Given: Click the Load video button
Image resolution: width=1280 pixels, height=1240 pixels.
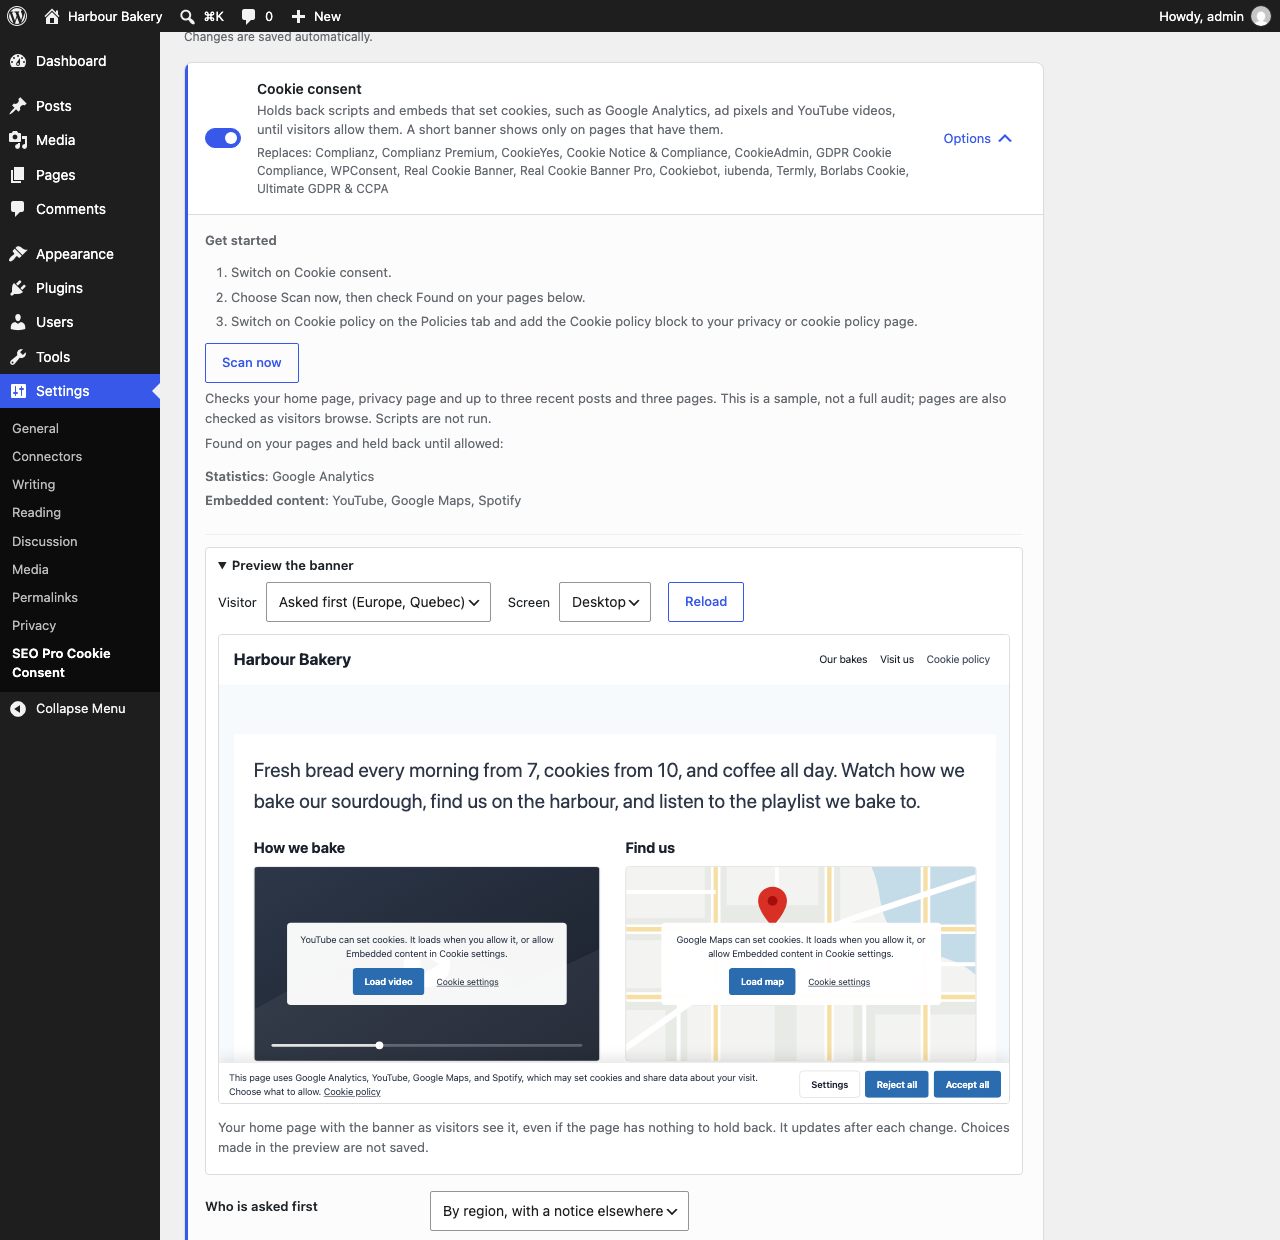Looking at the screenshot, I should (x=388, y=982).
